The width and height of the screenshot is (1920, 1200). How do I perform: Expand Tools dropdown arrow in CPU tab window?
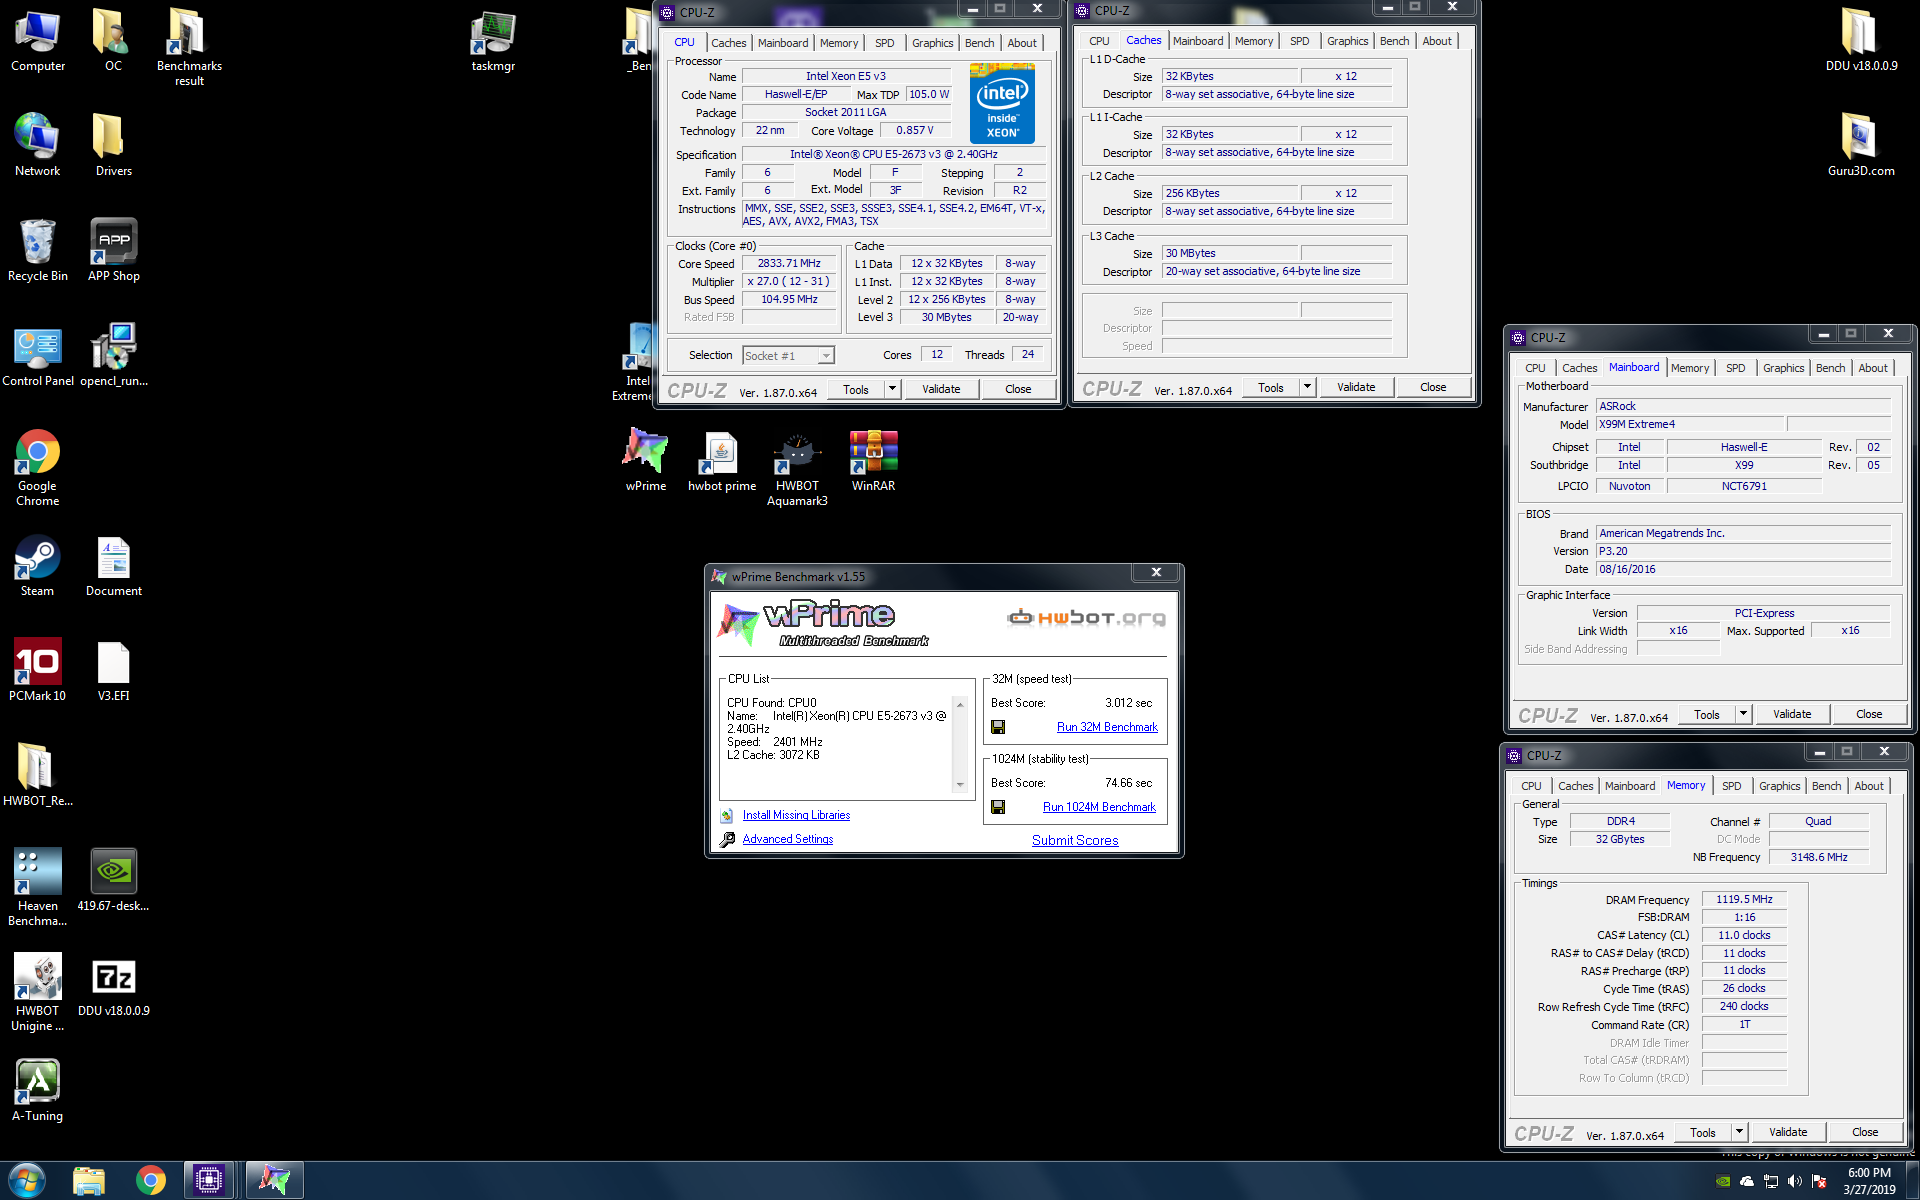[892, 389]
